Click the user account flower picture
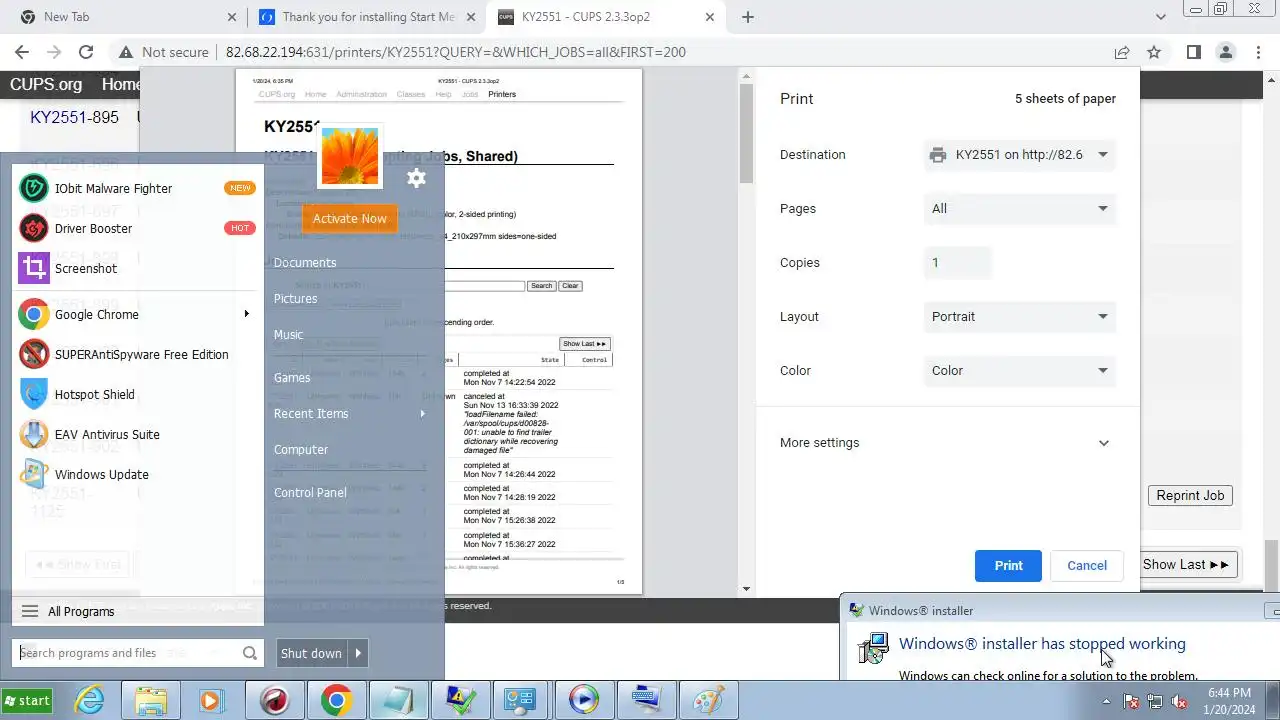 point(349,156)
